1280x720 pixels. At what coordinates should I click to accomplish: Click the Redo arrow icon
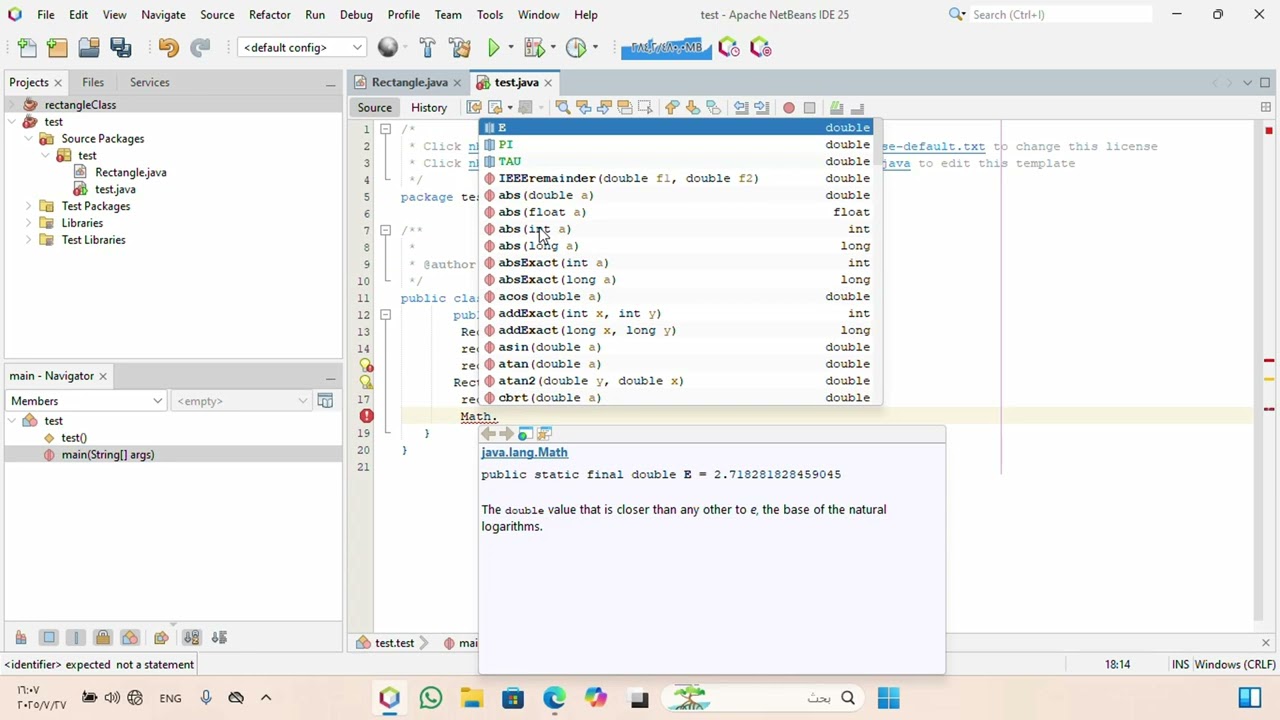(x=200, y=48)
